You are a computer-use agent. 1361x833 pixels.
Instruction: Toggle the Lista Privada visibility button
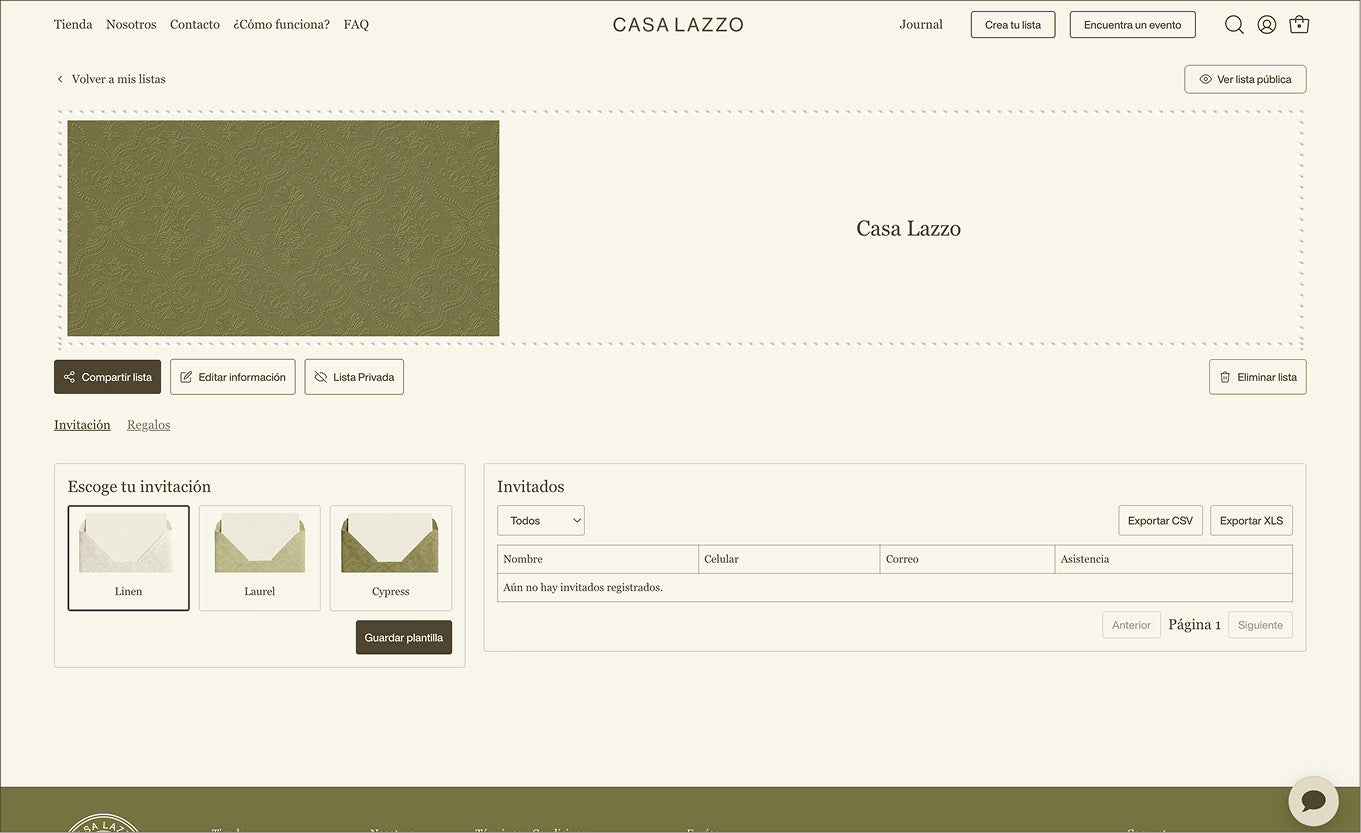354,377
